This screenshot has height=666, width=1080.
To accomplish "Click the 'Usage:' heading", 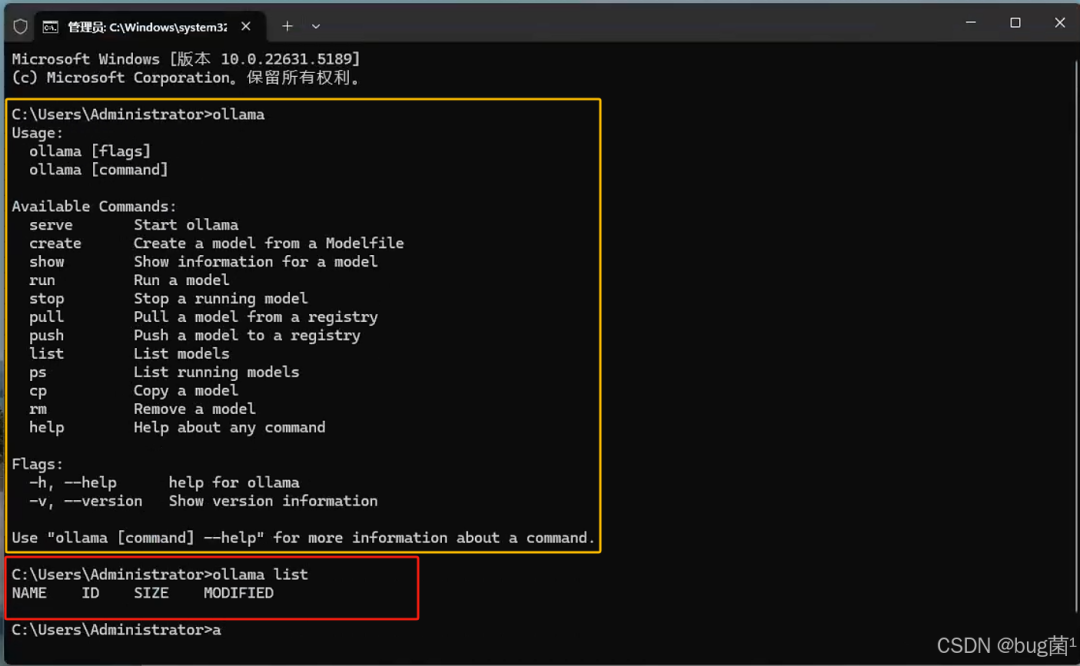I will click(x=37, y=133).
